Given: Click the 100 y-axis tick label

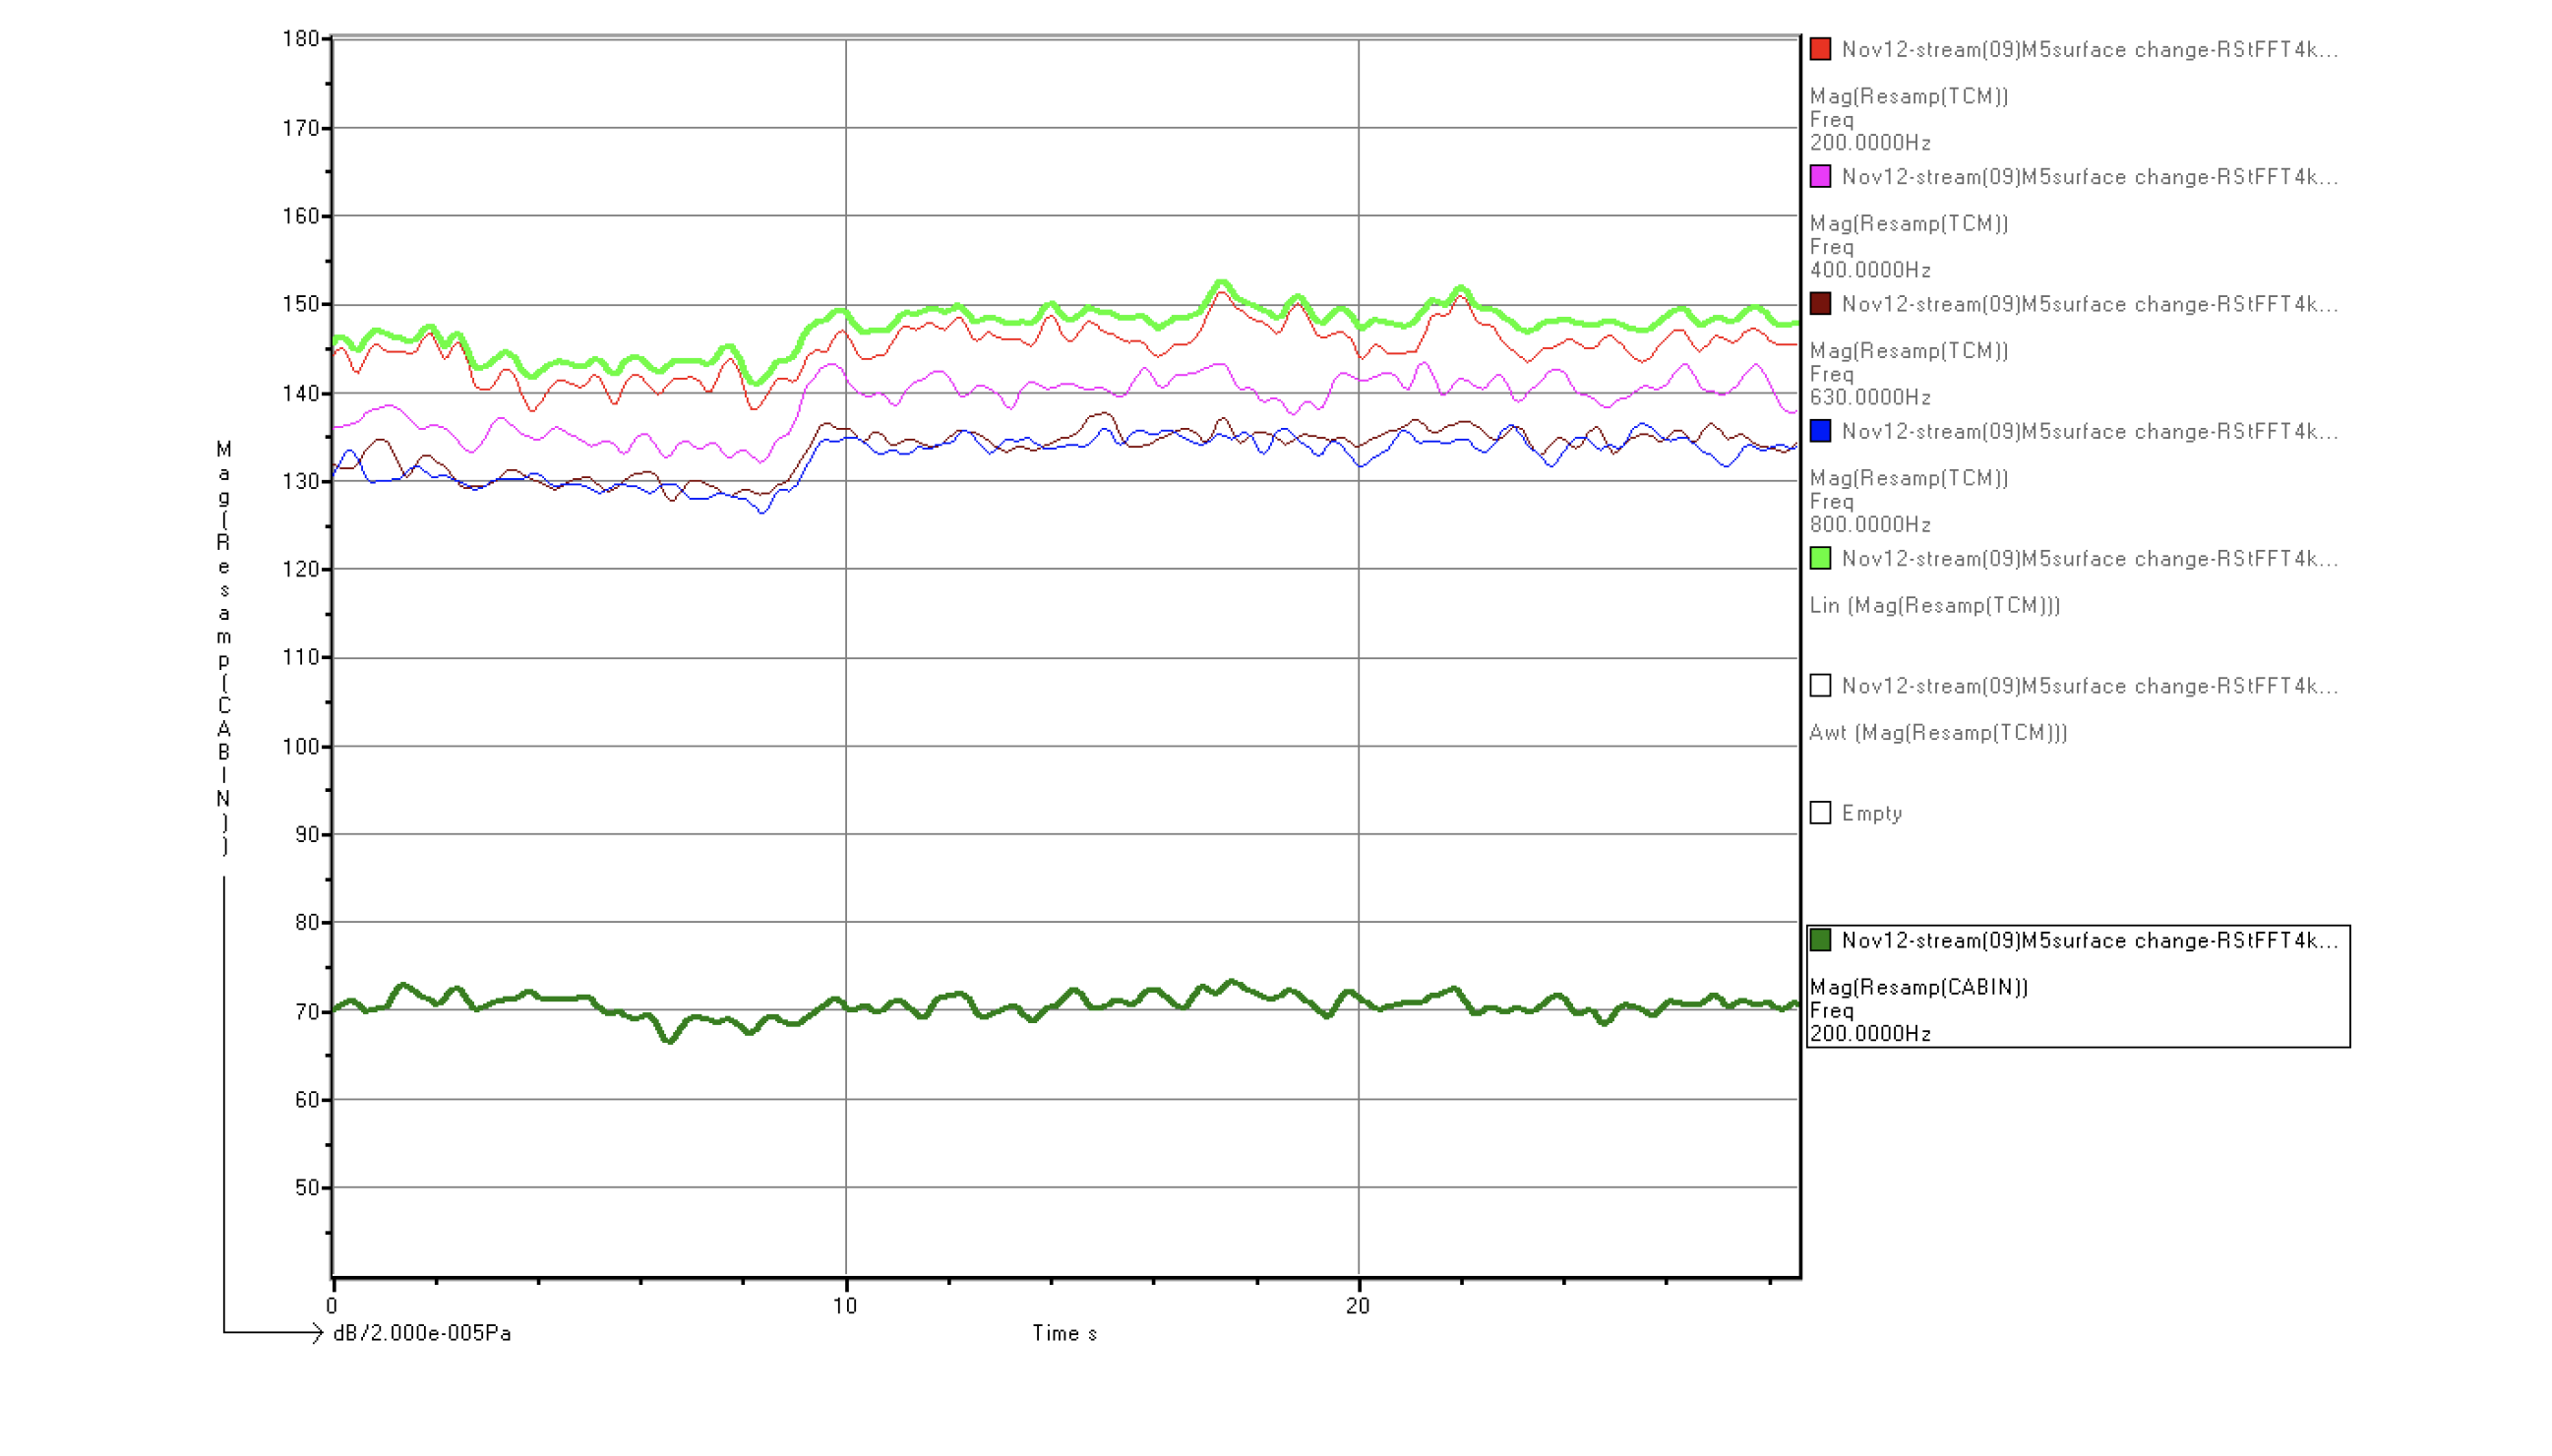Looking at the screenshot, I should tap(300, 746).
